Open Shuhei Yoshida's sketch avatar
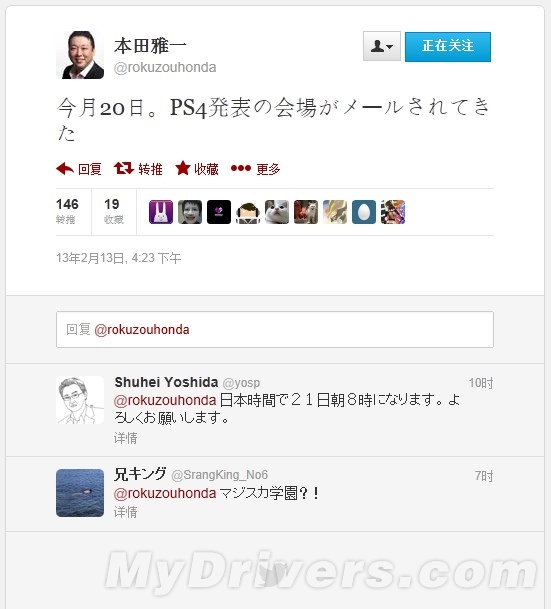 point(80,400)
